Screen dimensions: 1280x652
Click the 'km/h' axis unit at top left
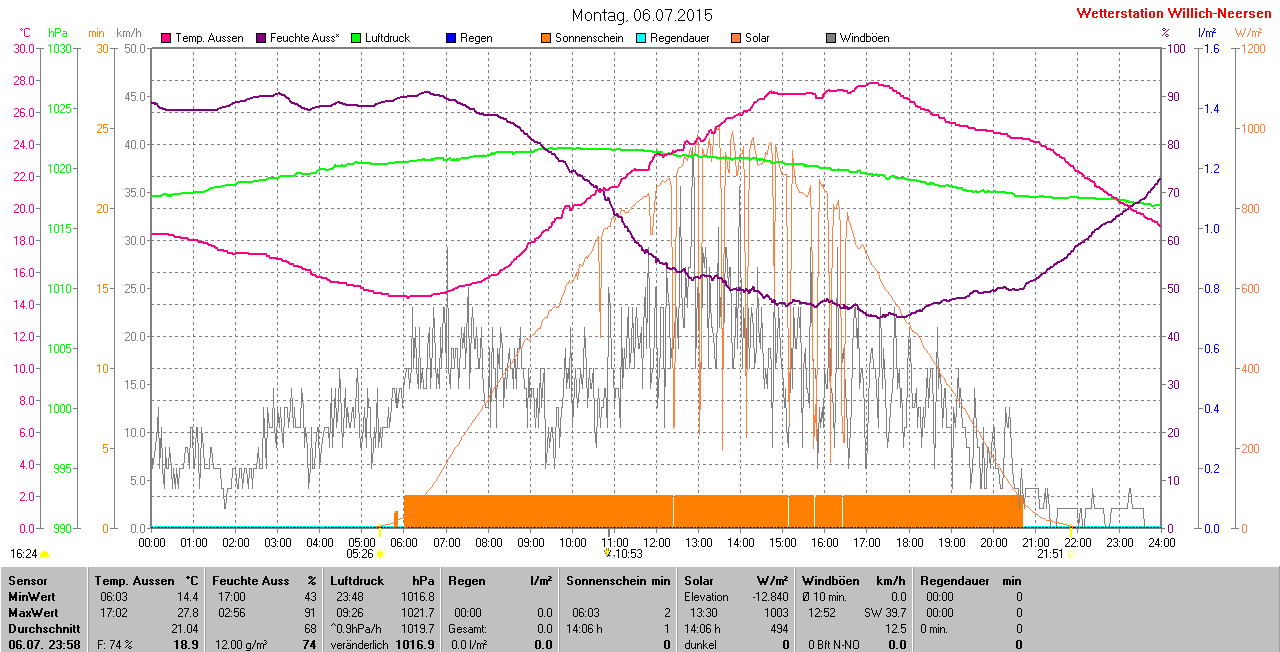click(128, 32)
